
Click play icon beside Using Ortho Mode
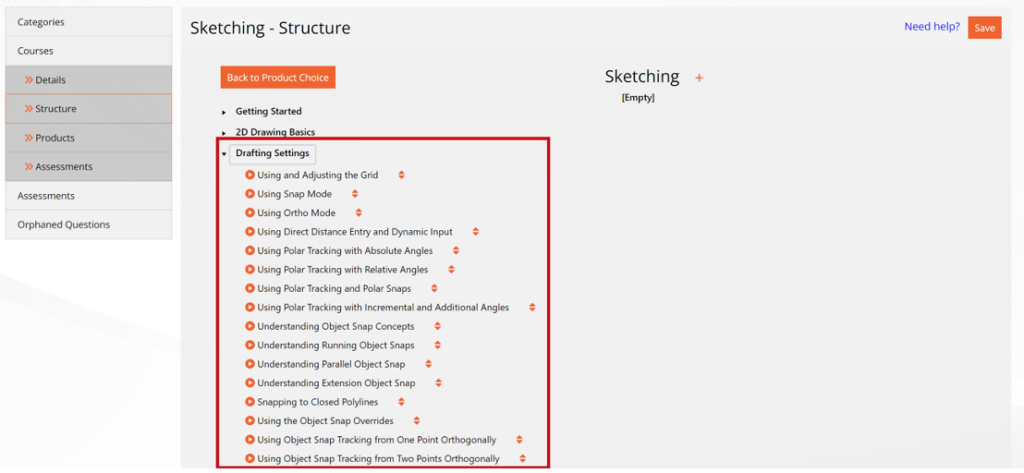pos(250,213)
